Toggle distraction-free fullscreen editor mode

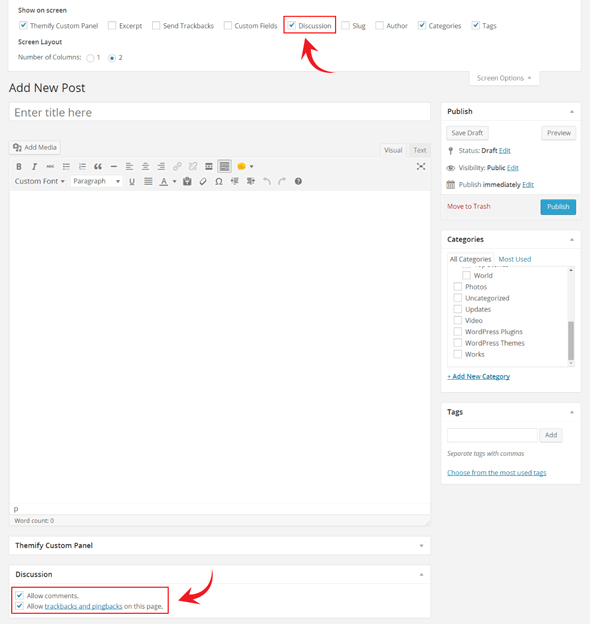coord(421,166)
